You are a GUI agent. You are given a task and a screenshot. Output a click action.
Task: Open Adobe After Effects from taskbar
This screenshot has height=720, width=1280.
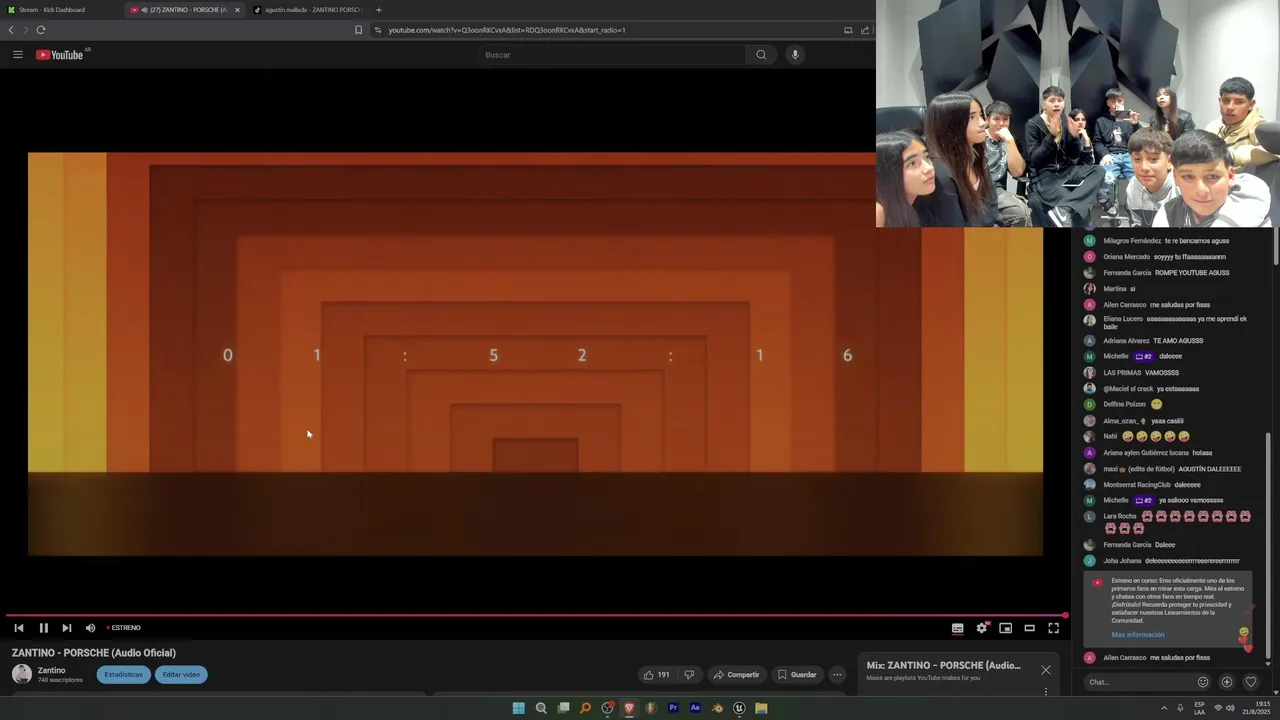click(695, 708)
